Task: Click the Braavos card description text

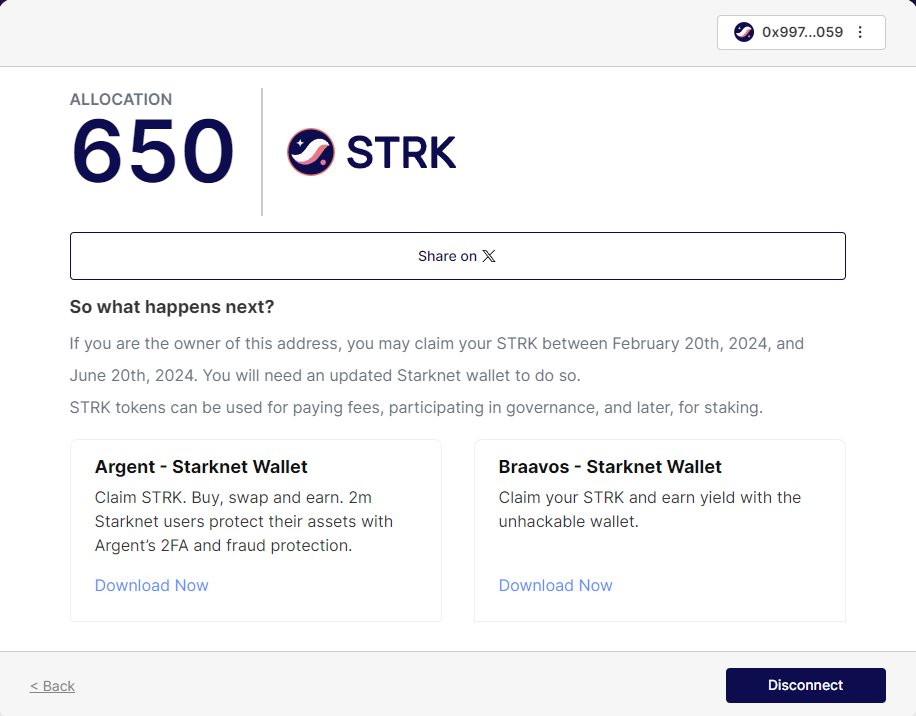Action: pyautogui.click(x=650, y=509)
